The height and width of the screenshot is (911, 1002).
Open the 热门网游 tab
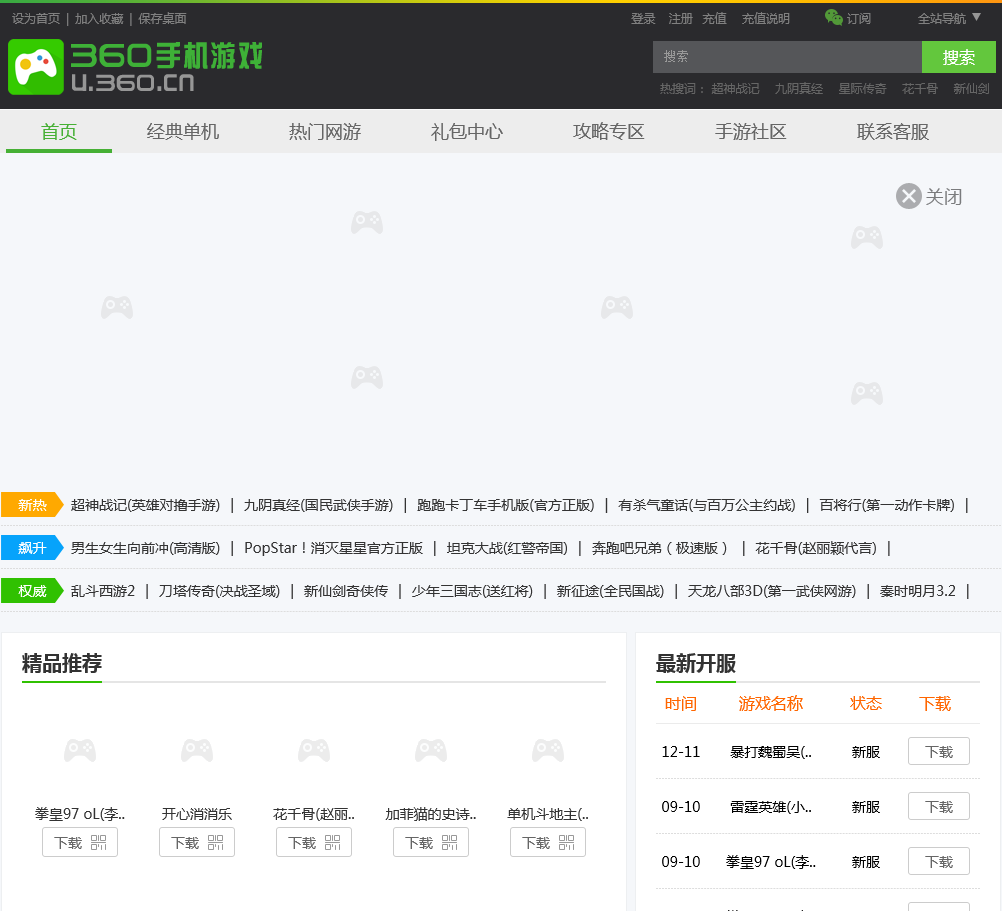[x=325, y=132]
